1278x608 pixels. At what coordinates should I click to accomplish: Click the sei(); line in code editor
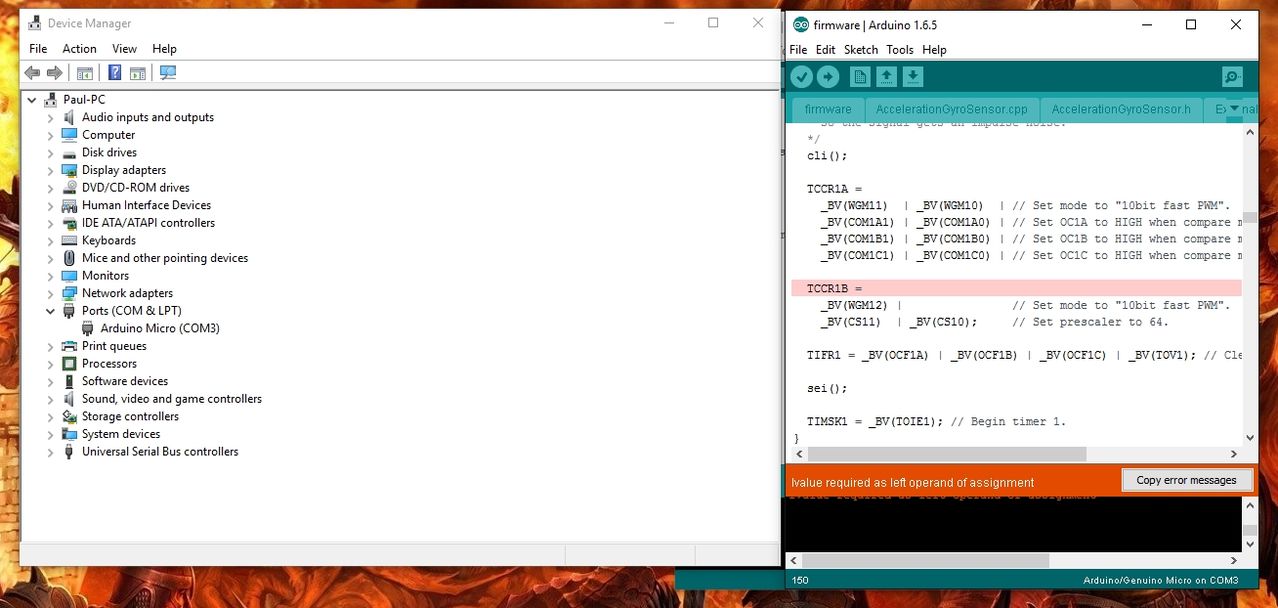point(827,388)
